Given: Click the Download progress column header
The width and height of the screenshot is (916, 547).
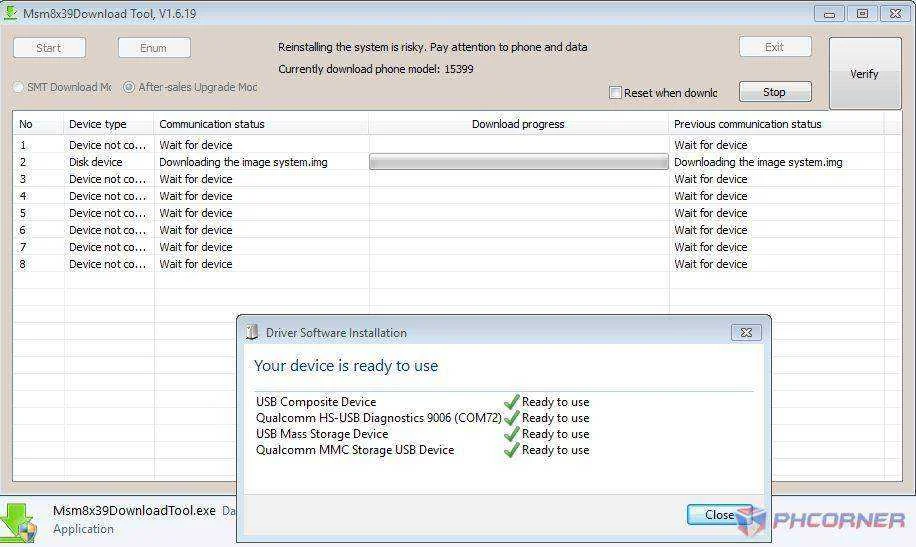Looking at the screenshot, I should [518, 124].
